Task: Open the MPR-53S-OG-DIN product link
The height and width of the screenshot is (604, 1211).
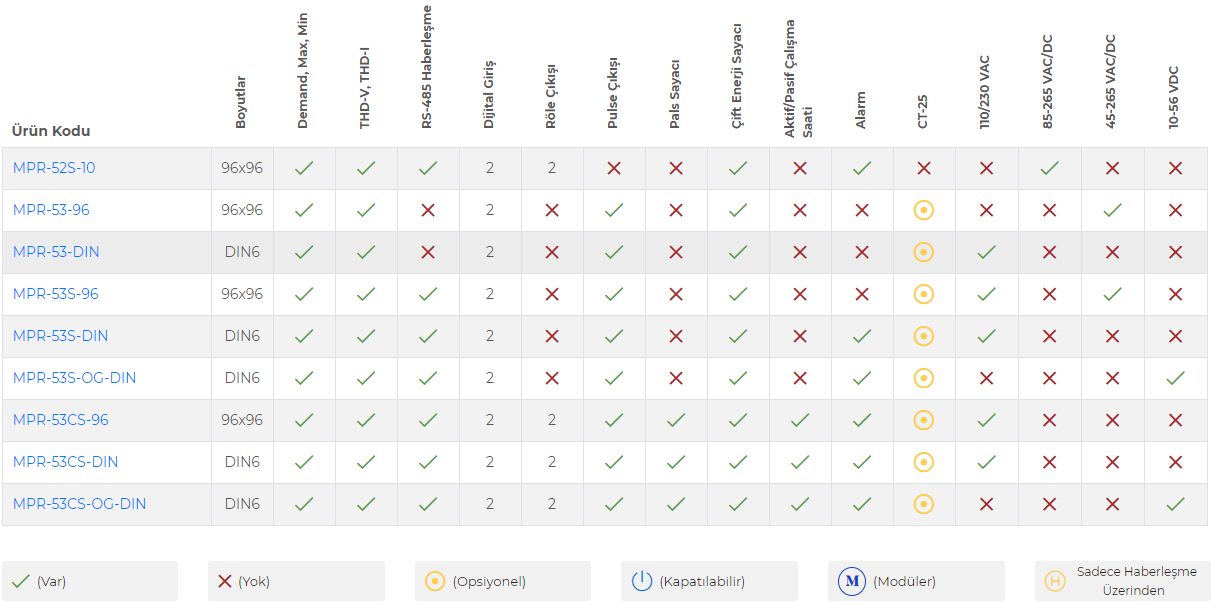Action: click(x=74, y=378)
